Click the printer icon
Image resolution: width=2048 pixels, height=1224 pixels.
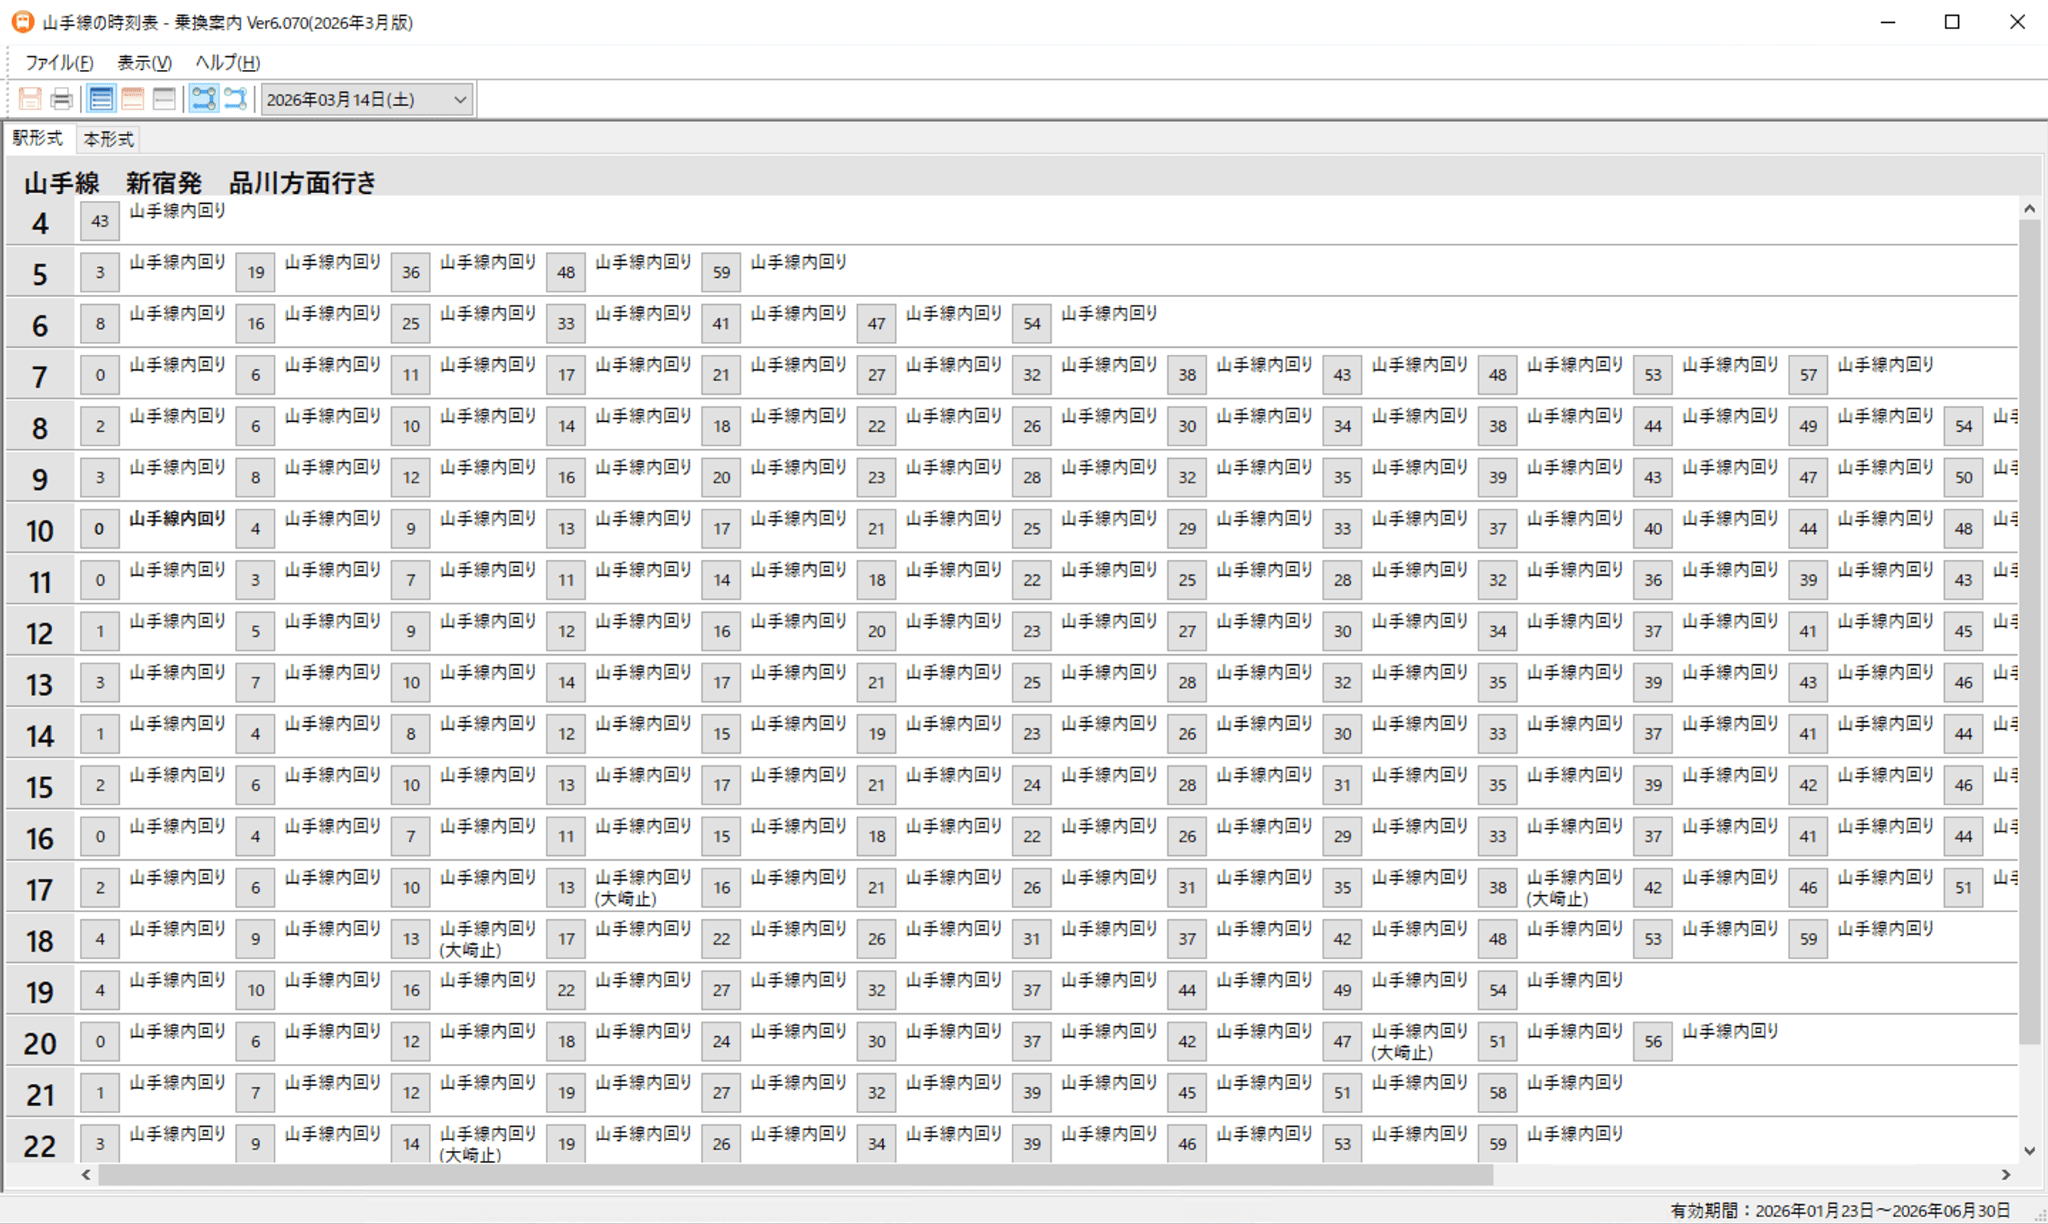click(62, 99)
